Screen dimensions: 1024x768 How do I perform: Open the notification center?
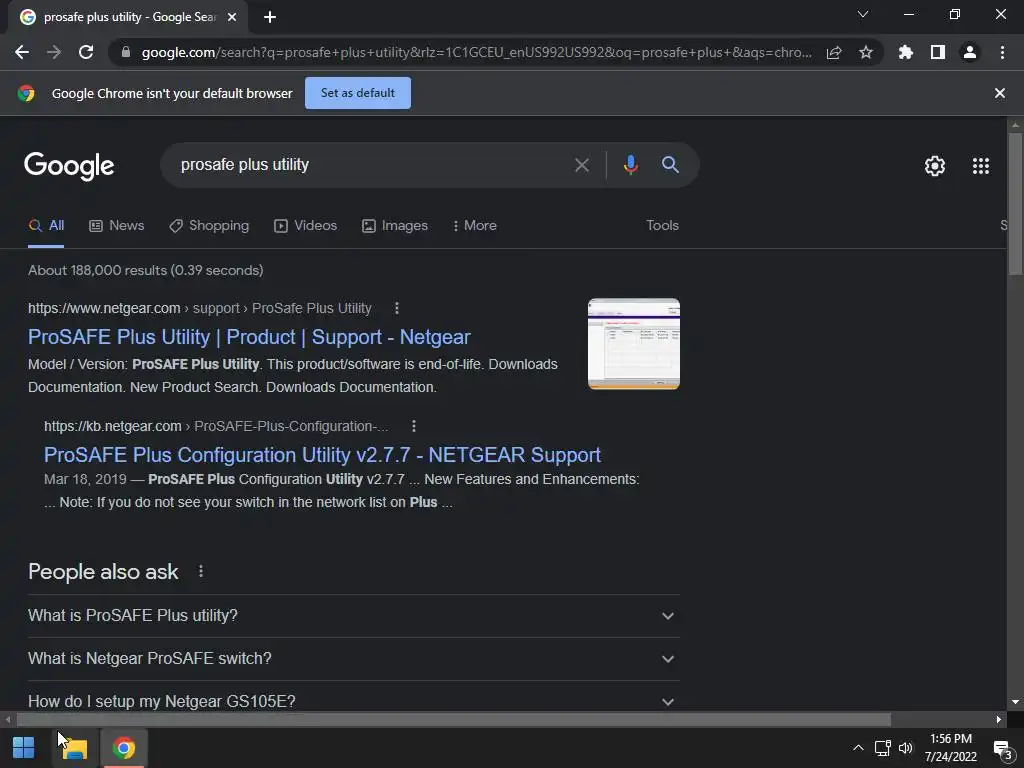(1002, 749)
